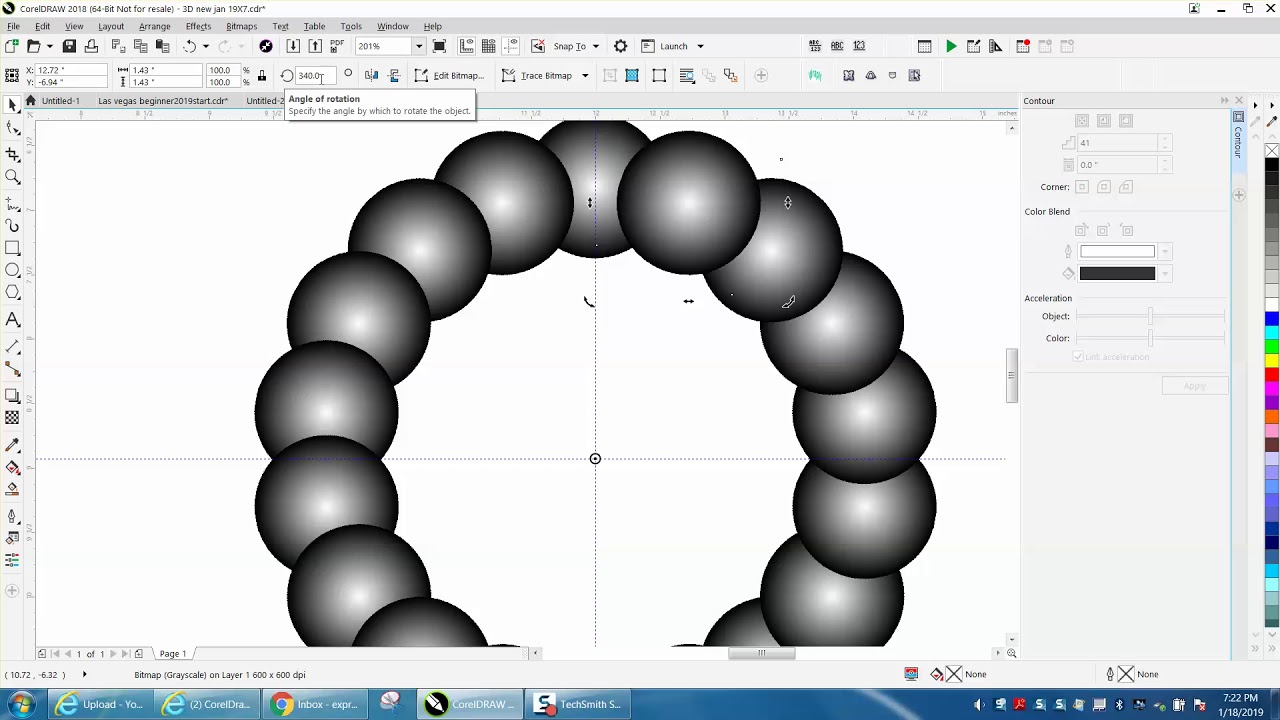
Task: Toggle Show Grid icon
Action: tap(488, 46)
